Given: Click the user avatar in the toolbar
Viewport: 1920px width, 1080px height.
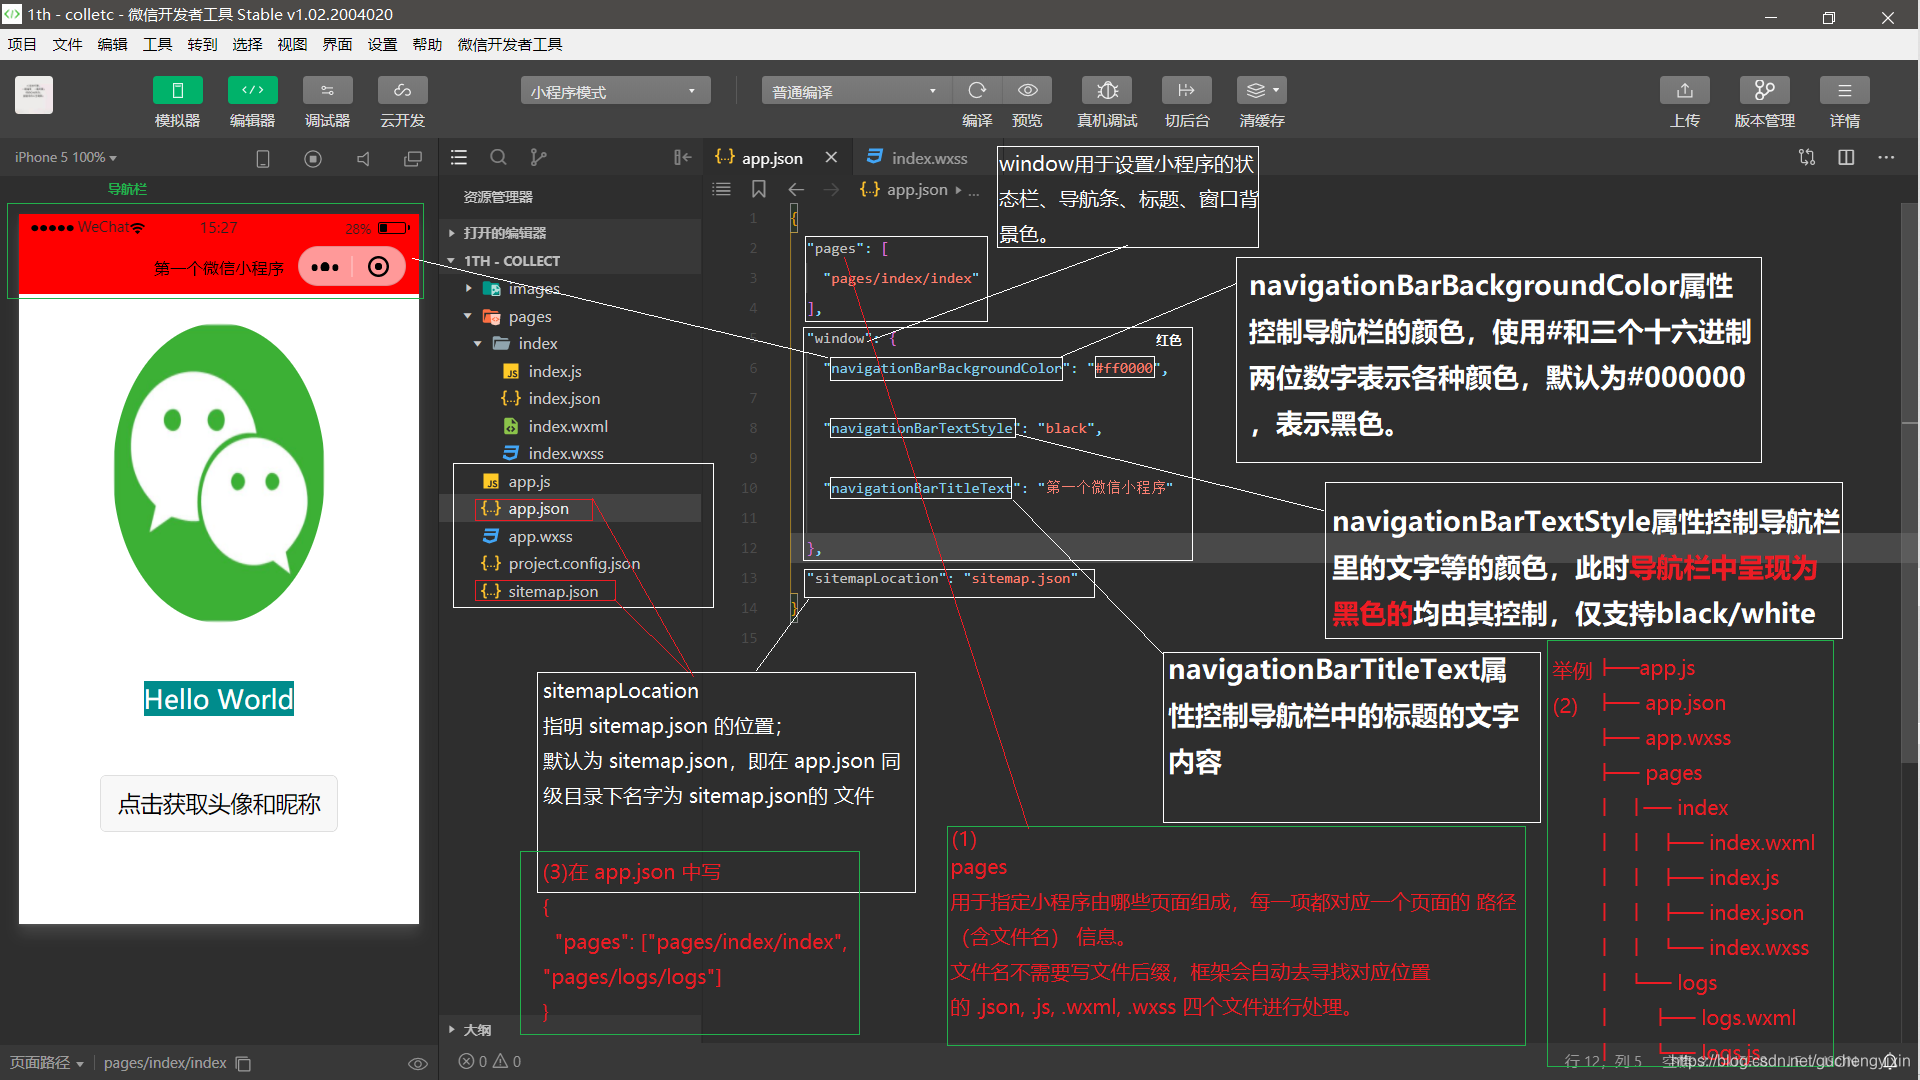Looking at the screenshot, I should (34, 95).
